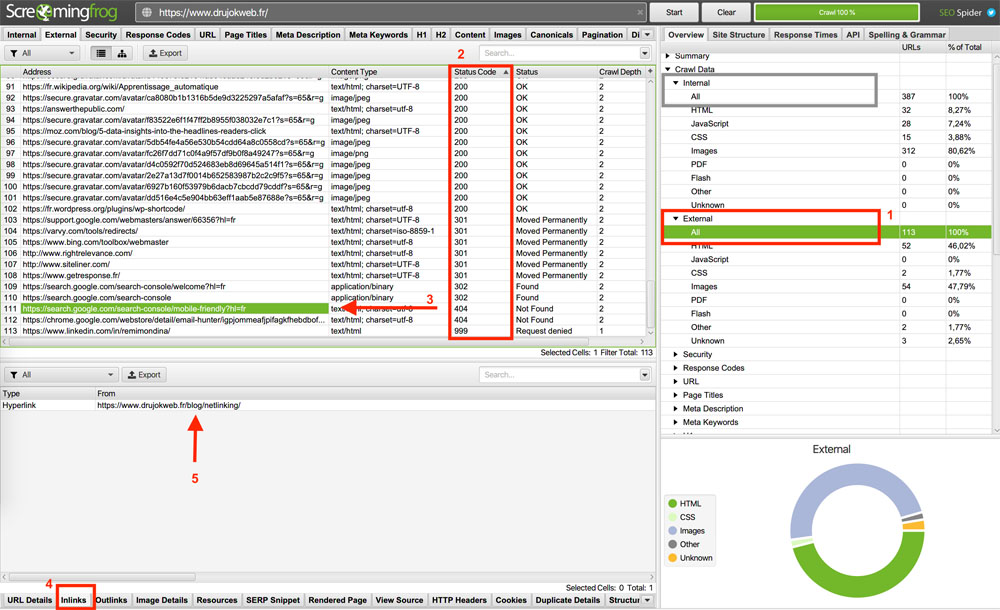
Task: Collapse the Crawl Data section
Action: click(x=668, y=69)
